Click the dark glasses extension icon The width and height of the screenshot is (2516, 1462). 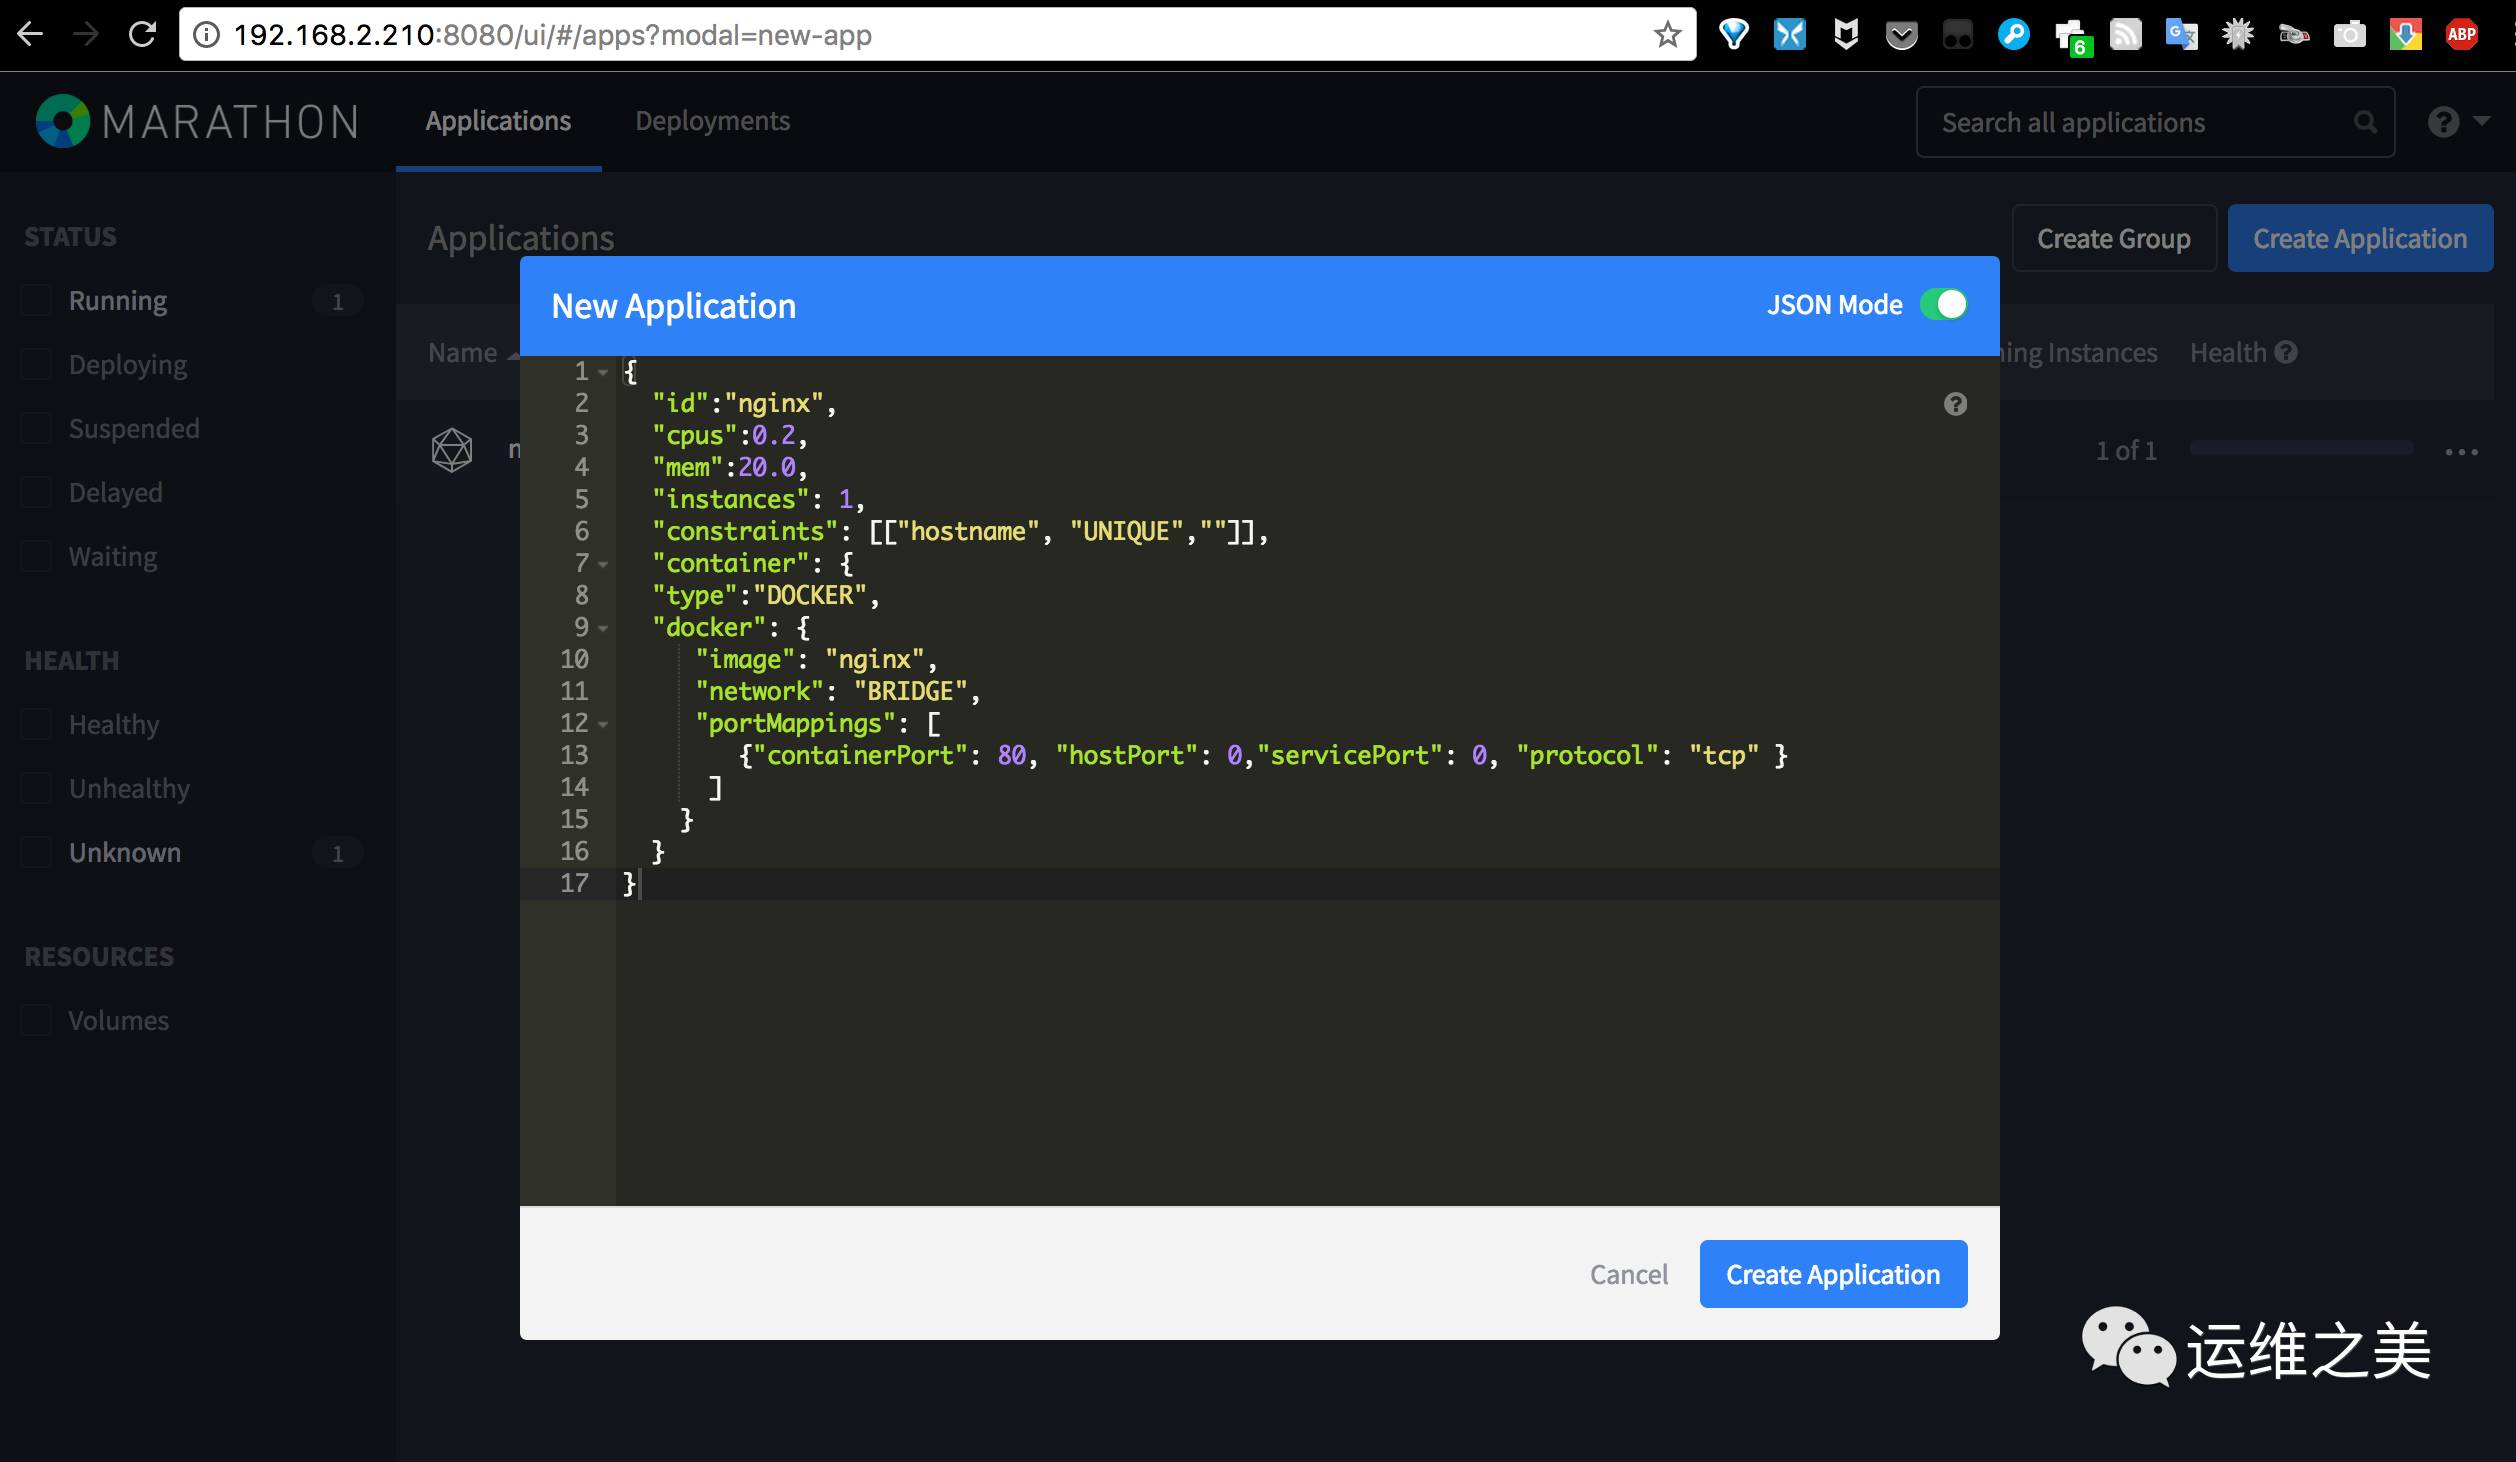point(1957,36)
